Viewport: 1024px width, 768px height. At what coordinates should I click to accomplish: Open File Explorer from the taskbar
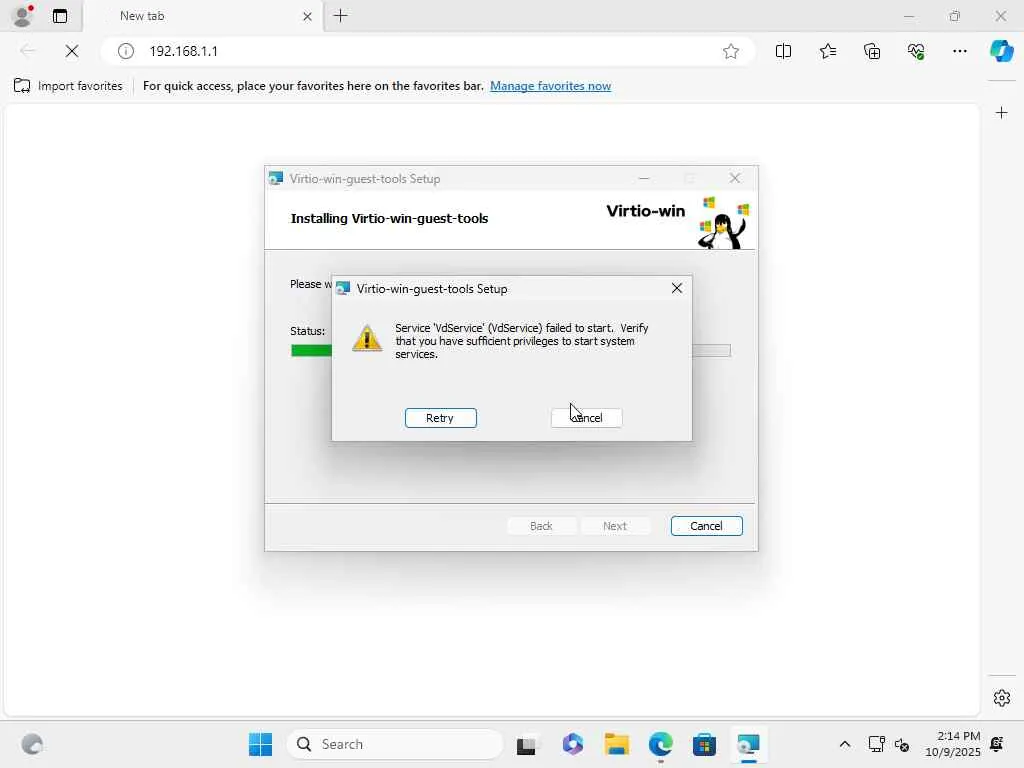[x=616, y=744]
